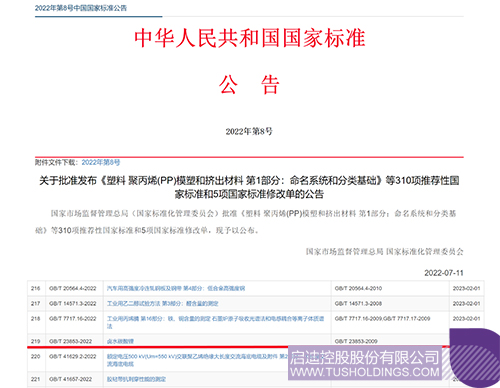Click the 2022-07-11 publication date text
This screenshot has width=500, height=388.
[x=444, y=273]
